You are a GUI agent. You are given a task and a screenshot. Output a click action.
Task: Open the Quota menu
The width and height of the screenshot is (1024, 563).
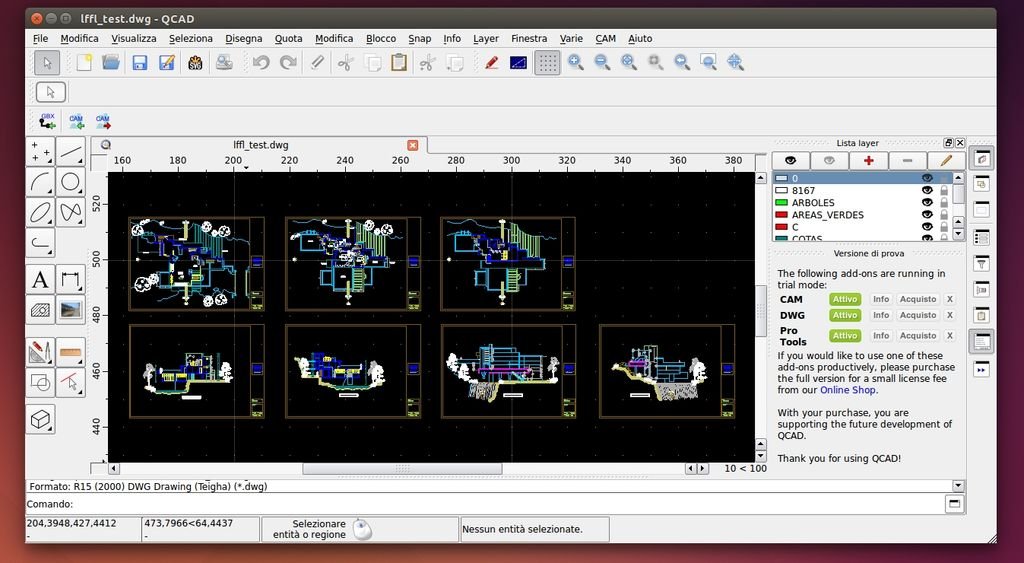pyautogui.click(x=288, y=39)
